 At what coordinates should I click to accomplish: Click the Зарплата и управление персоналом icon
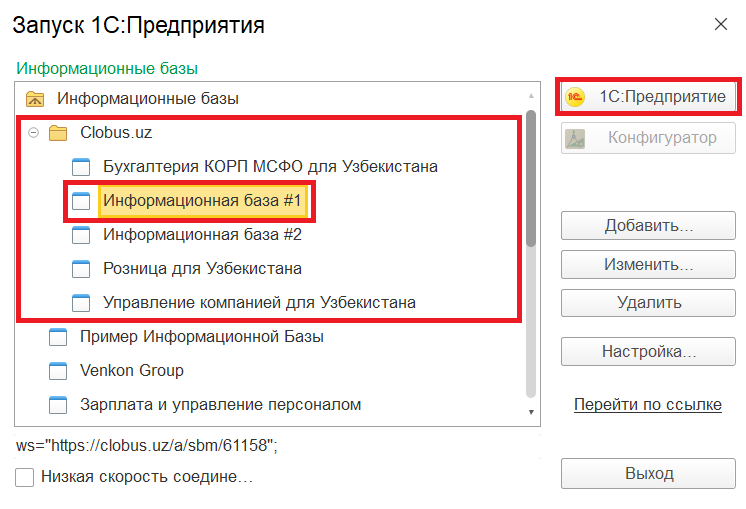tap(58, 405)
